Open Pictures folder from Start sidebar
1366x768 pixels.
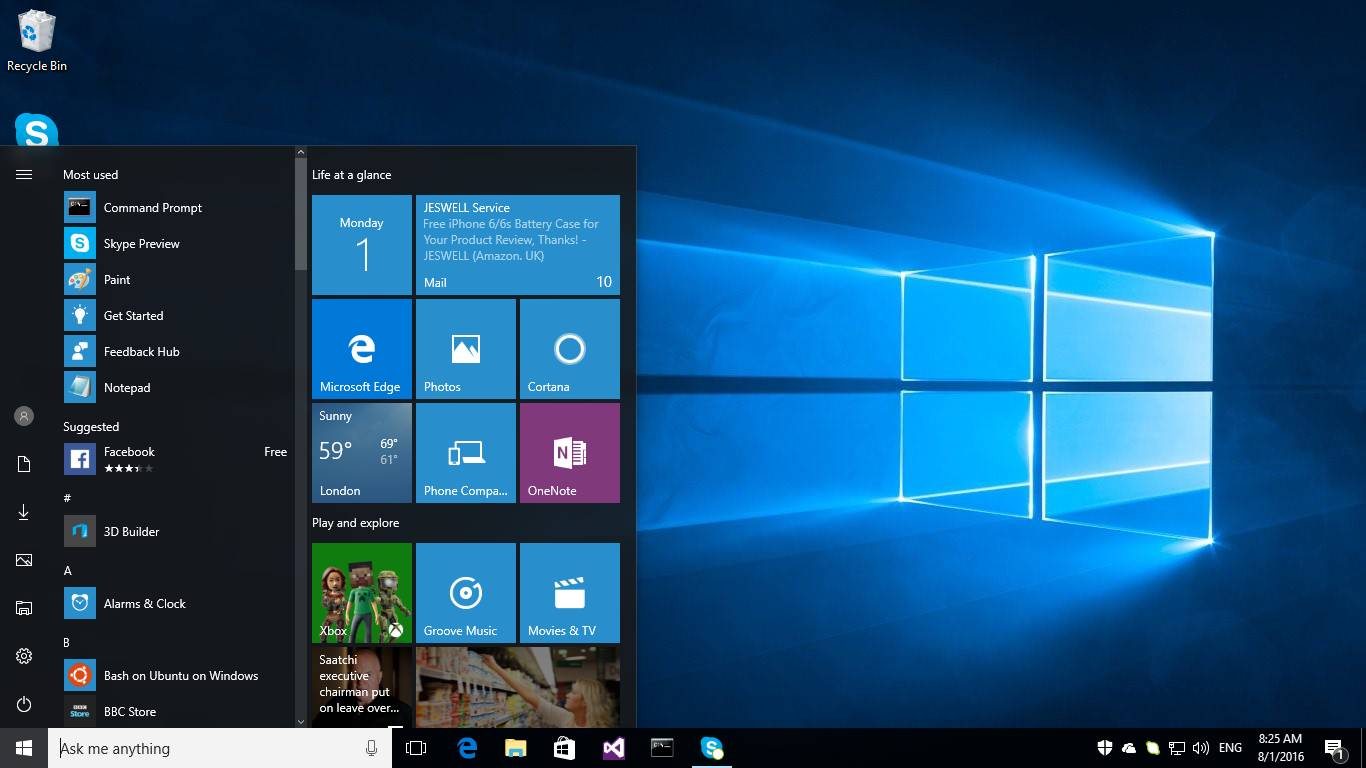point(24,560)
